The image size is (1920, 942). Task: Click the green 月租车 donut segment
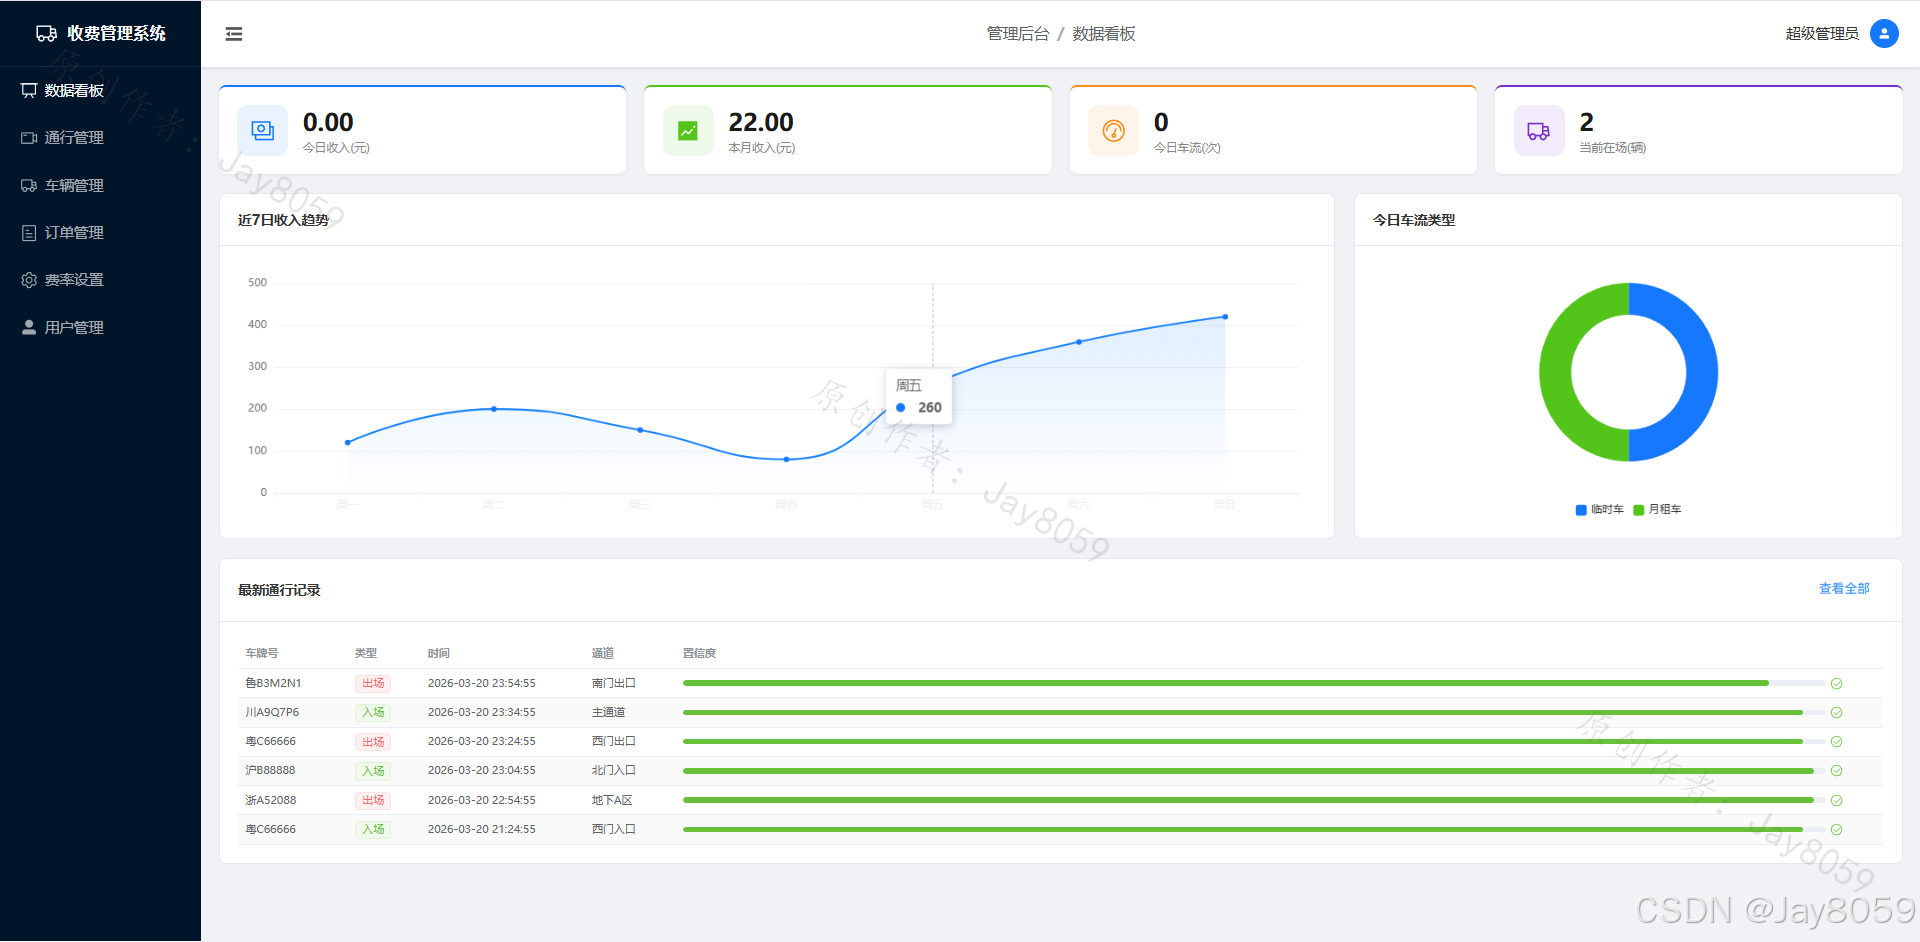click(1555, 372)
